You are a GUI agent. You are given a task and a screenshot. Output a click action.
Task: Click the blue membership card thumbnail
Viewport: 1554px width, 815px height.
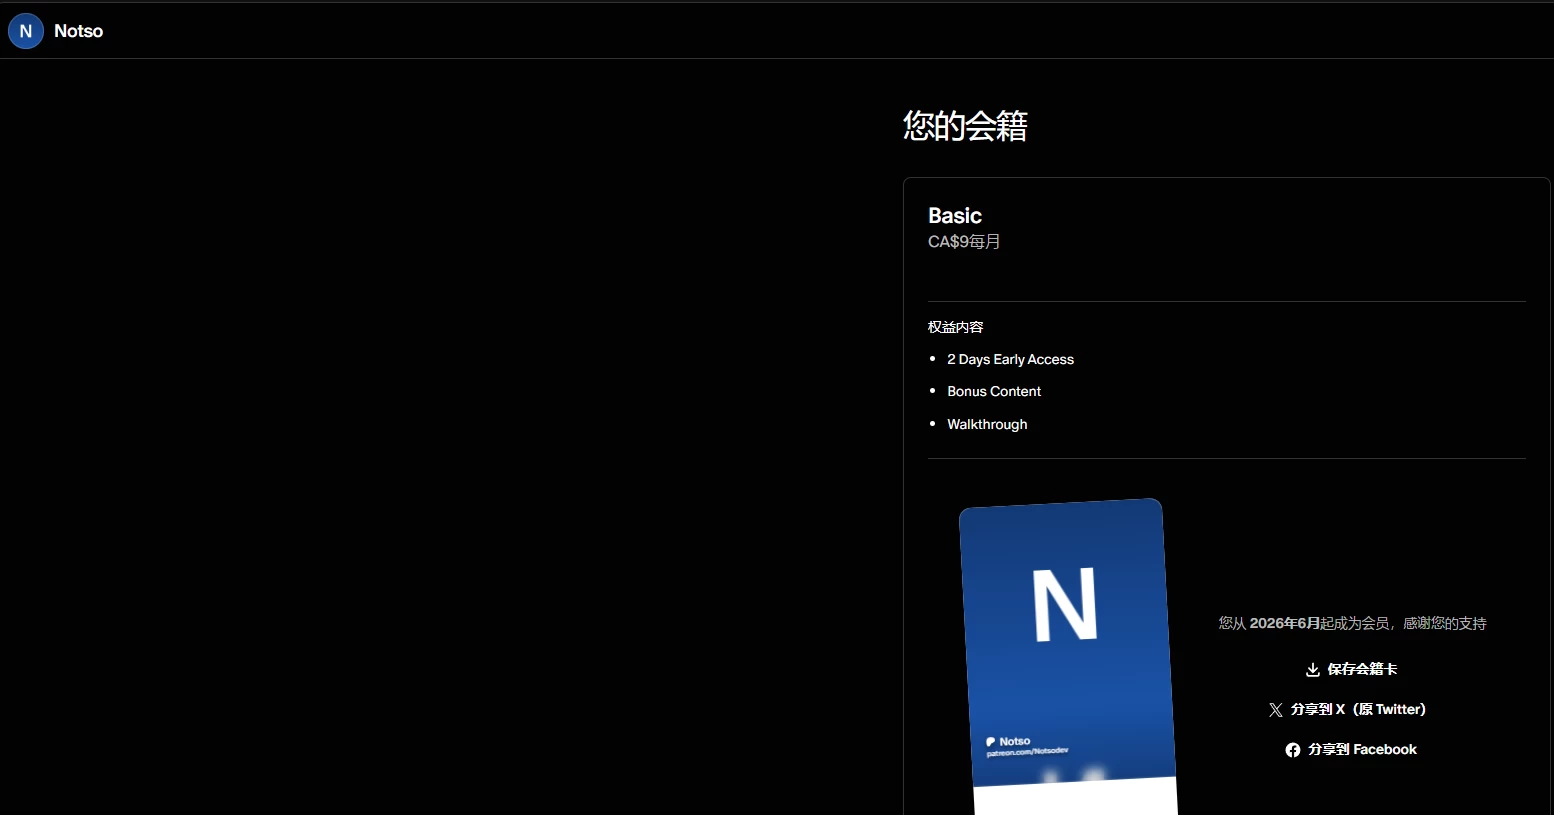click(x=1068, y=657)
